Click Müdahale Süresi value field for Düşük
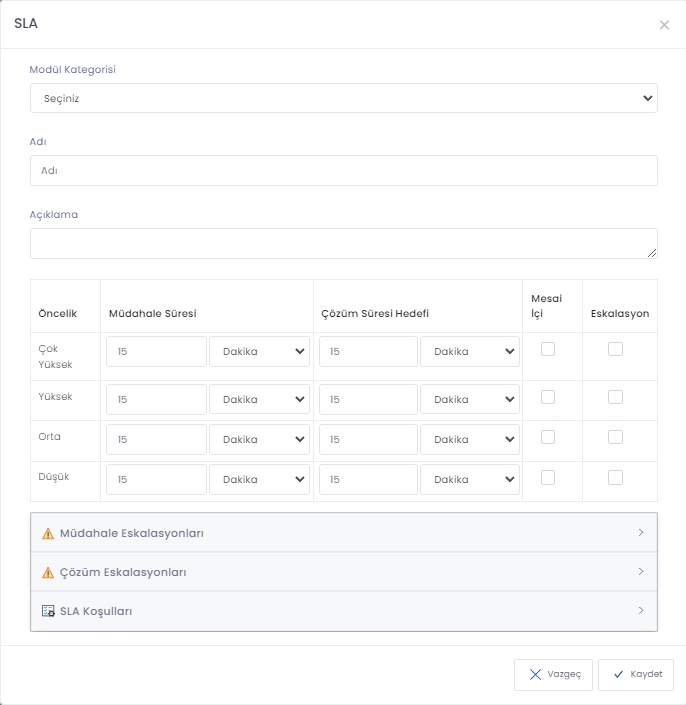The height and width of the screenshot is (705, 686). (x=156, y=480)
